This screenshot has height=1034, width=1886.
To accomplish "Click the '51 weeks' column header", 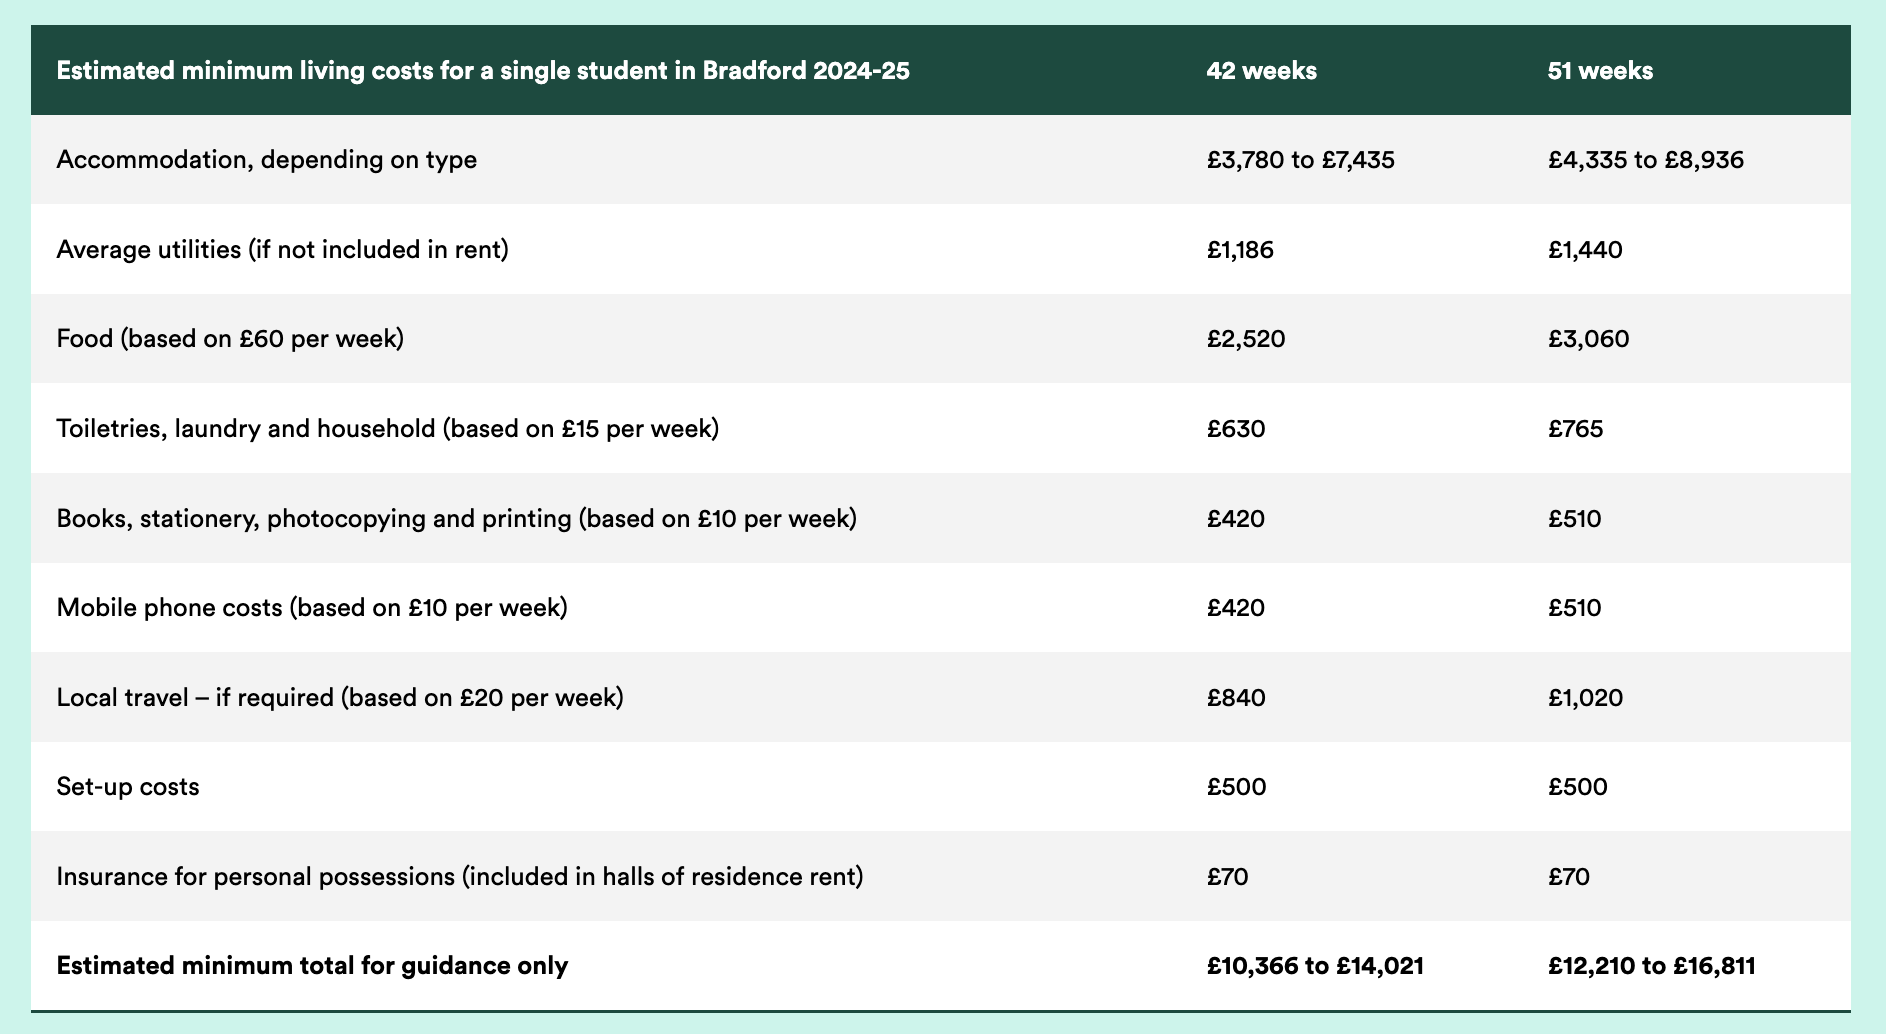I will (1600, 71).
